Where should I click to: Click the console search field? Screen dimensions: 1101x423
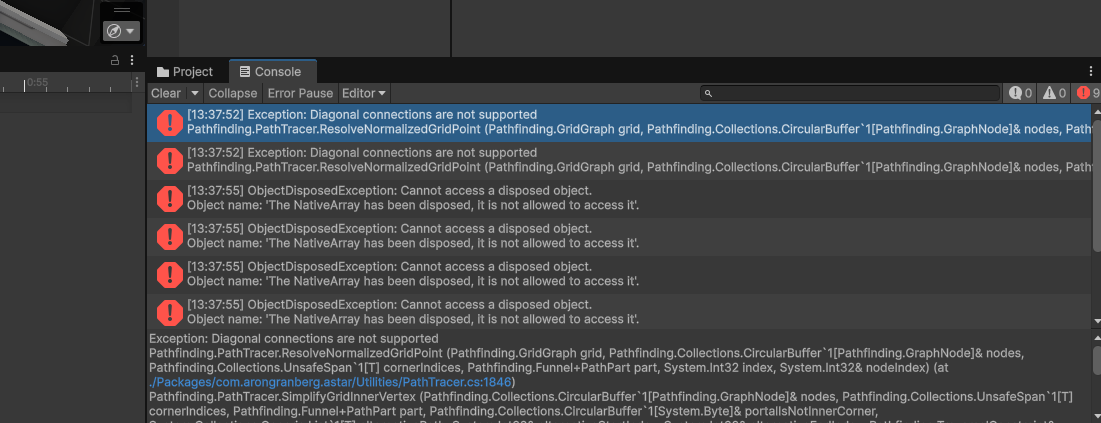(850, 93)
